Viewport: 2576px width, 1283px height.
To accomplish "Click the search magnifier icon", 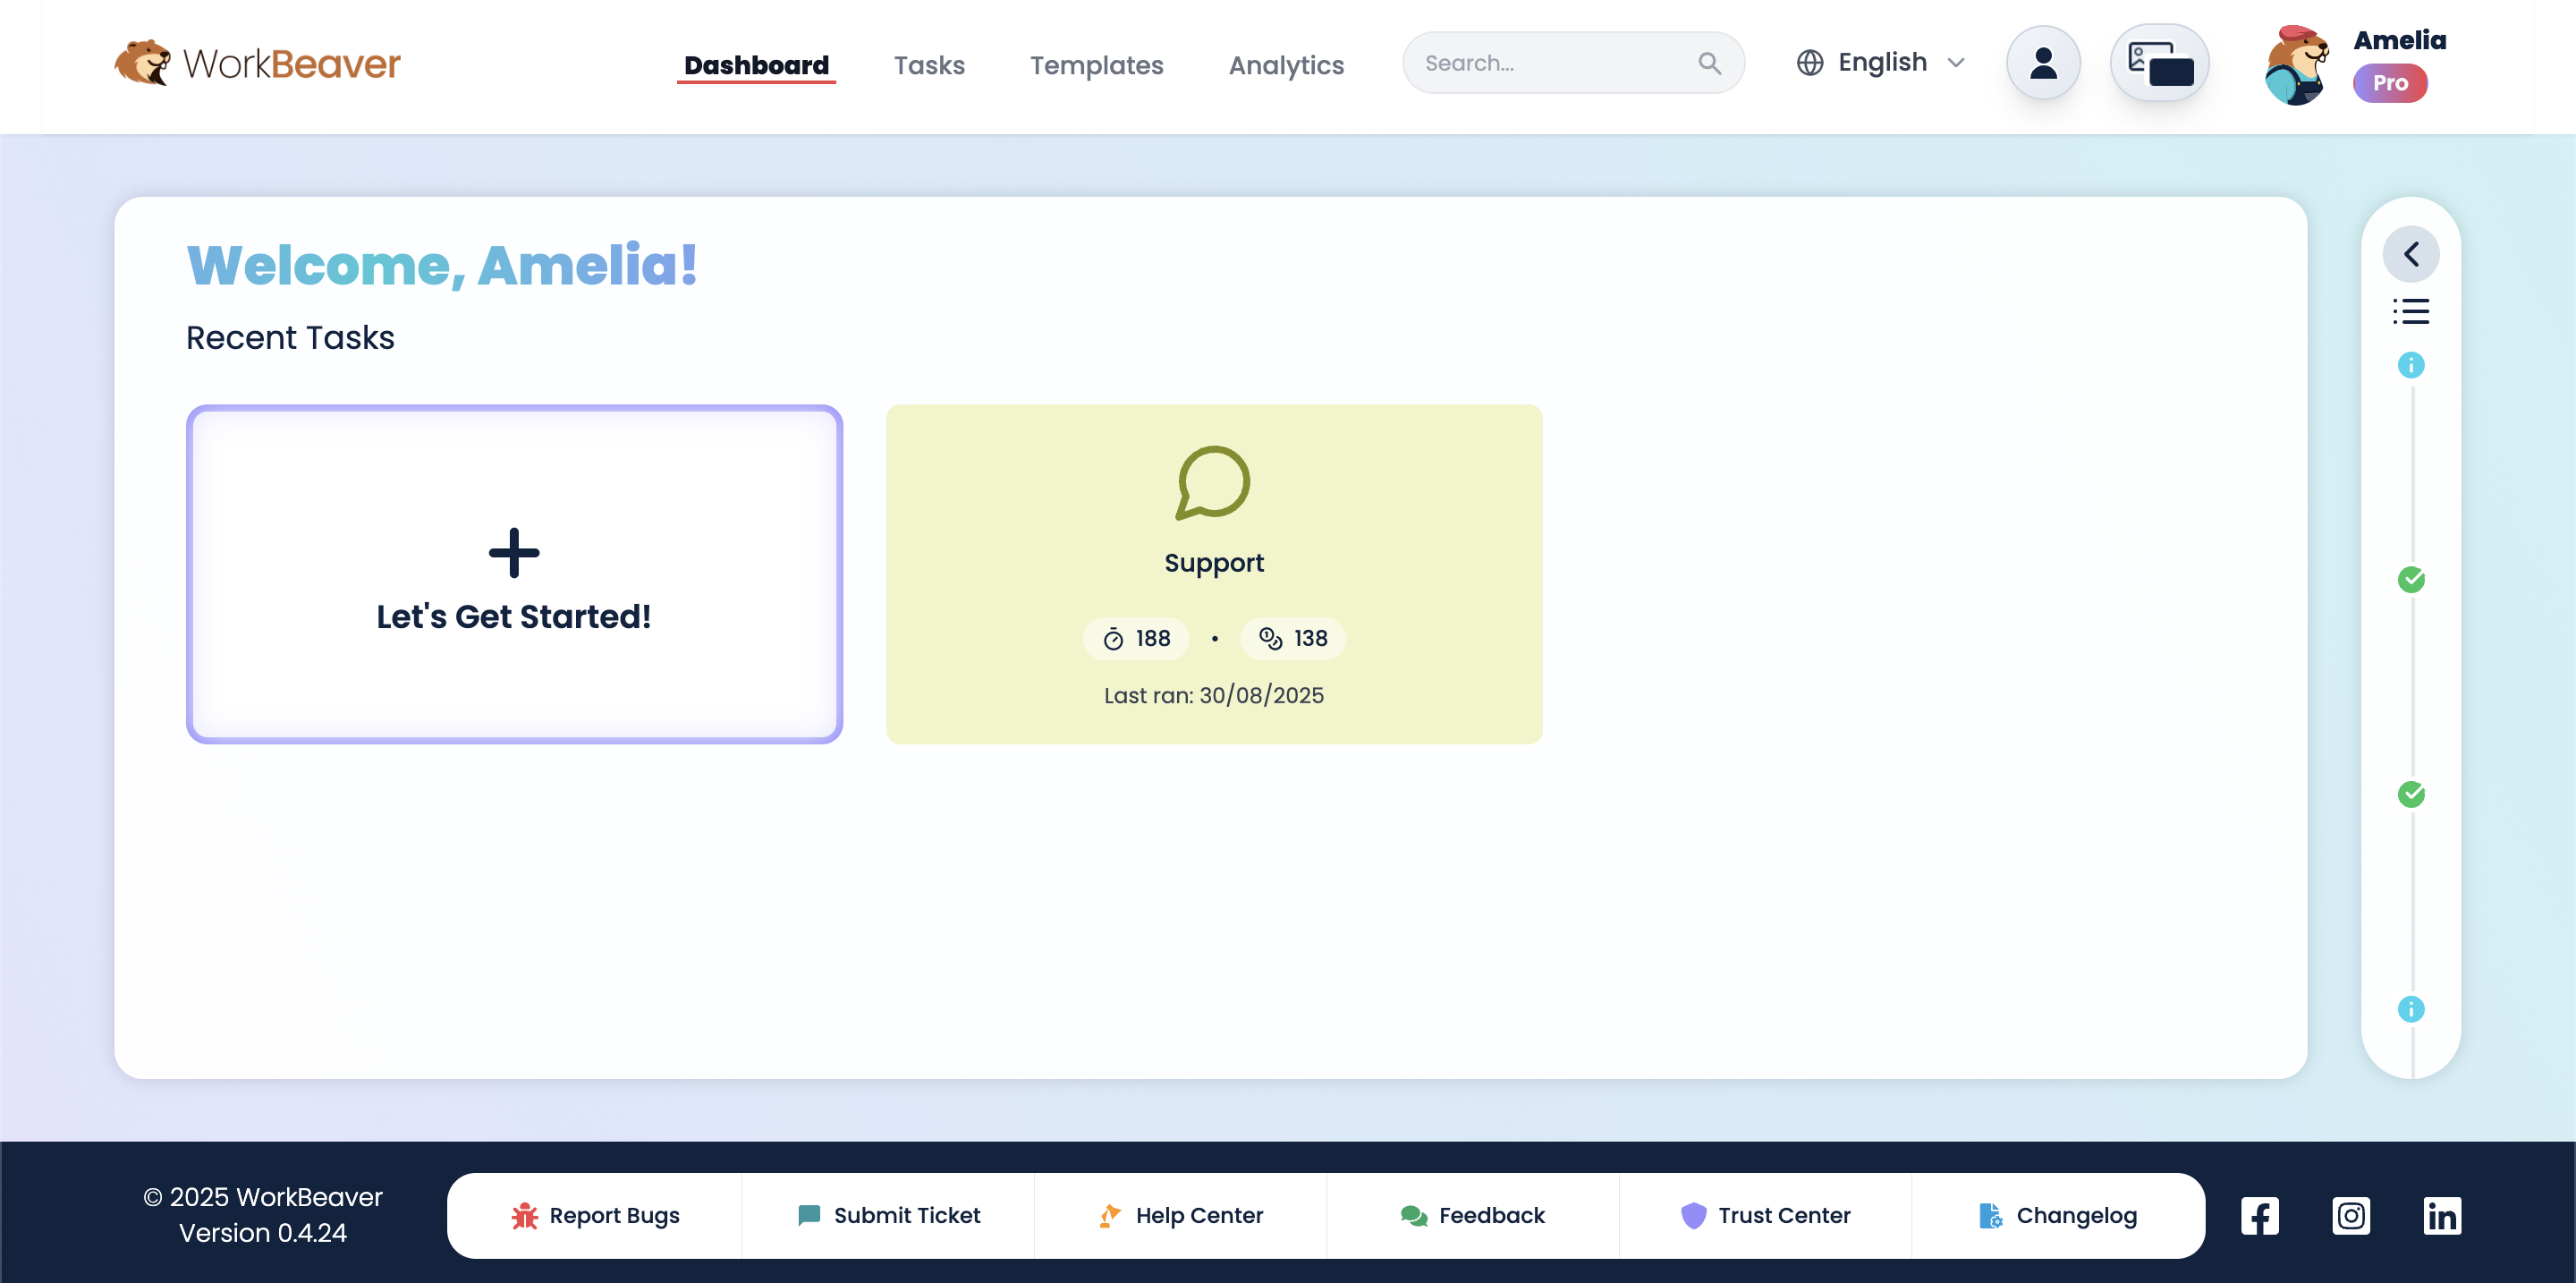I will click(1709, 62).
